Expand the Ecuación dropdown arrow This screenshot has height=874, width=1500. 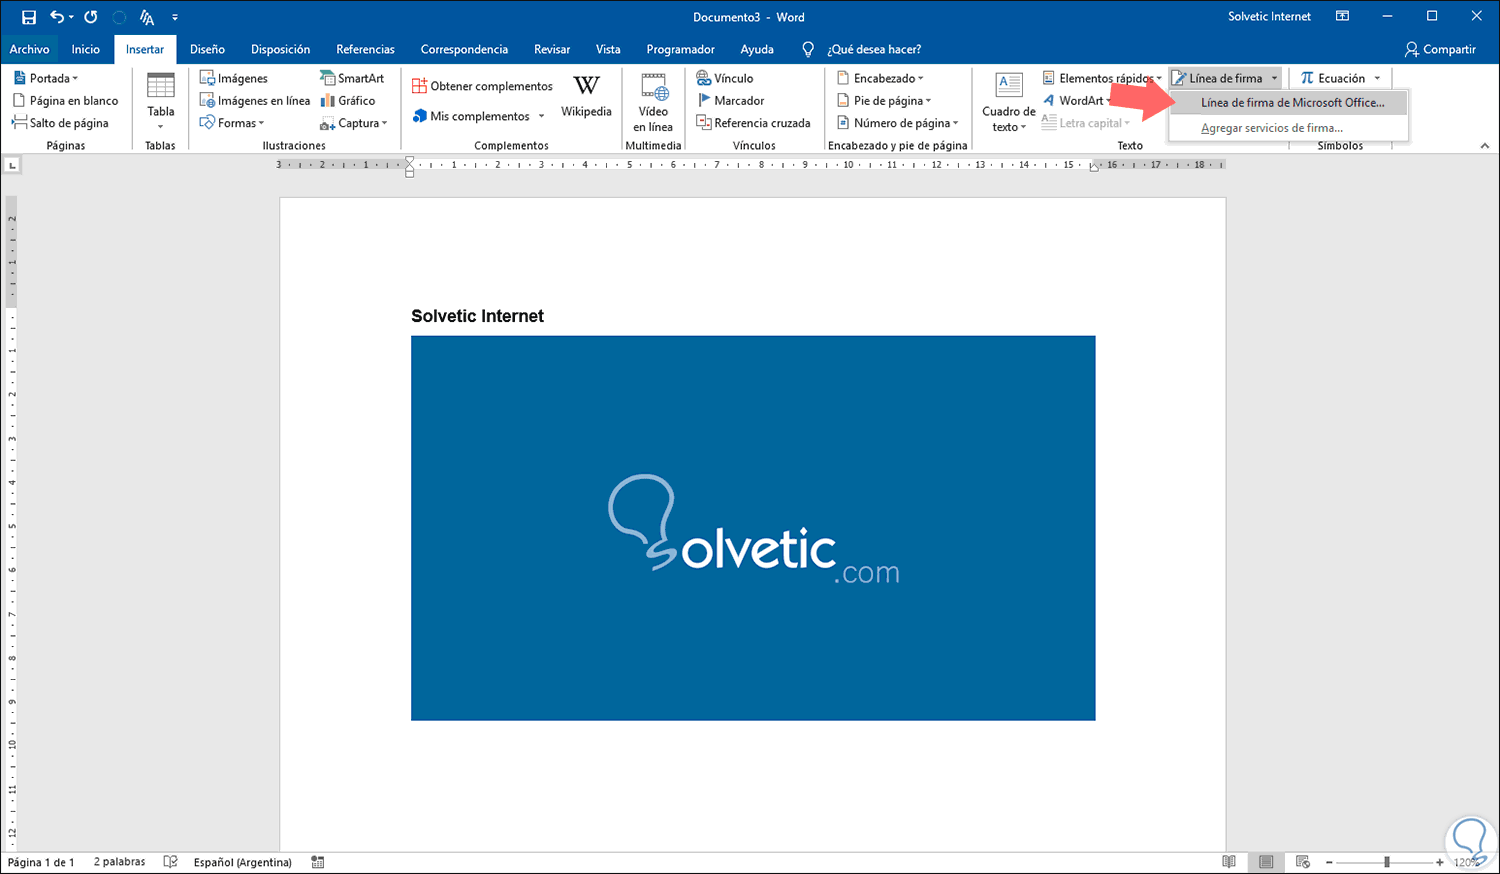[1377, 78]
